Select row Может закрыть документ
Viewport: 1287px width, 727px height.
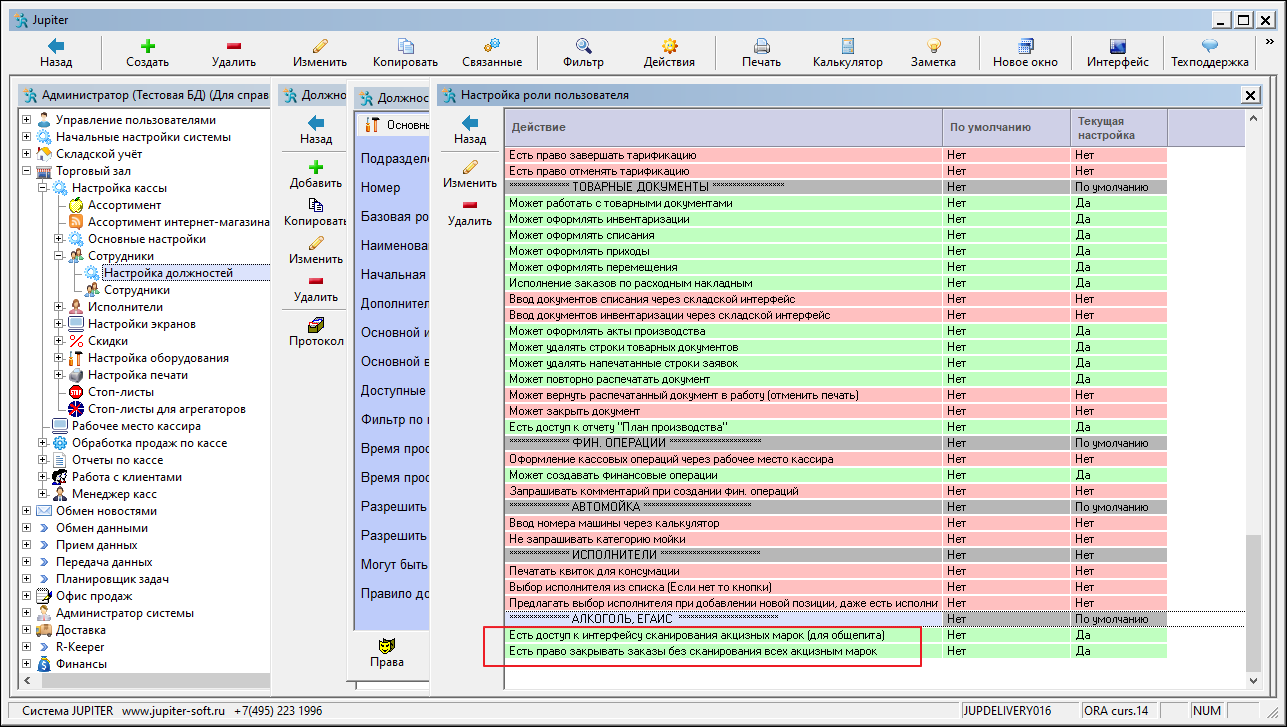click(836, 411)
